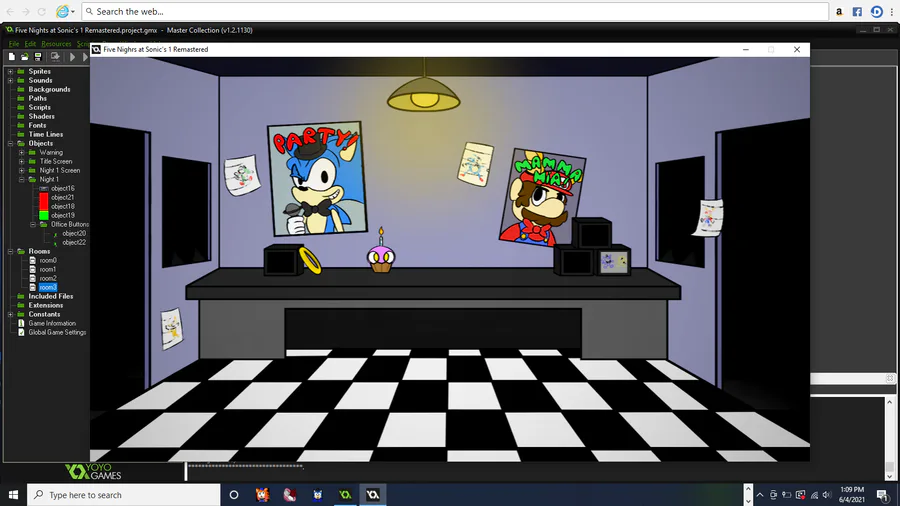Collapse the Rooms folder

10,251
